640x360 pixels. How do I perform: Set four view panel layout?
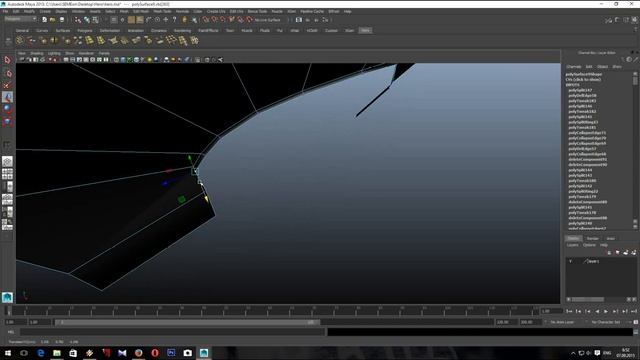(7, 174)
